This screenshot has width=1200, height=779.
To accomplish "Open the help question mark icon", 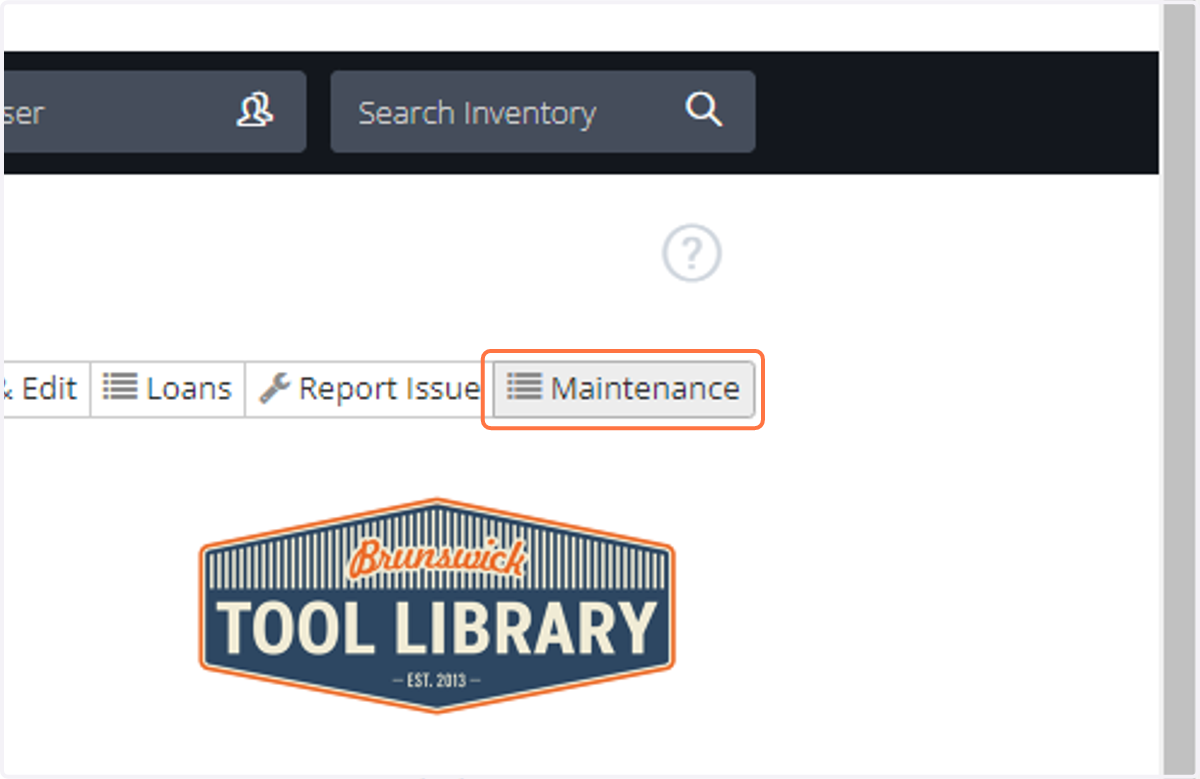I will pyautogui.click(x=691, y=253).
